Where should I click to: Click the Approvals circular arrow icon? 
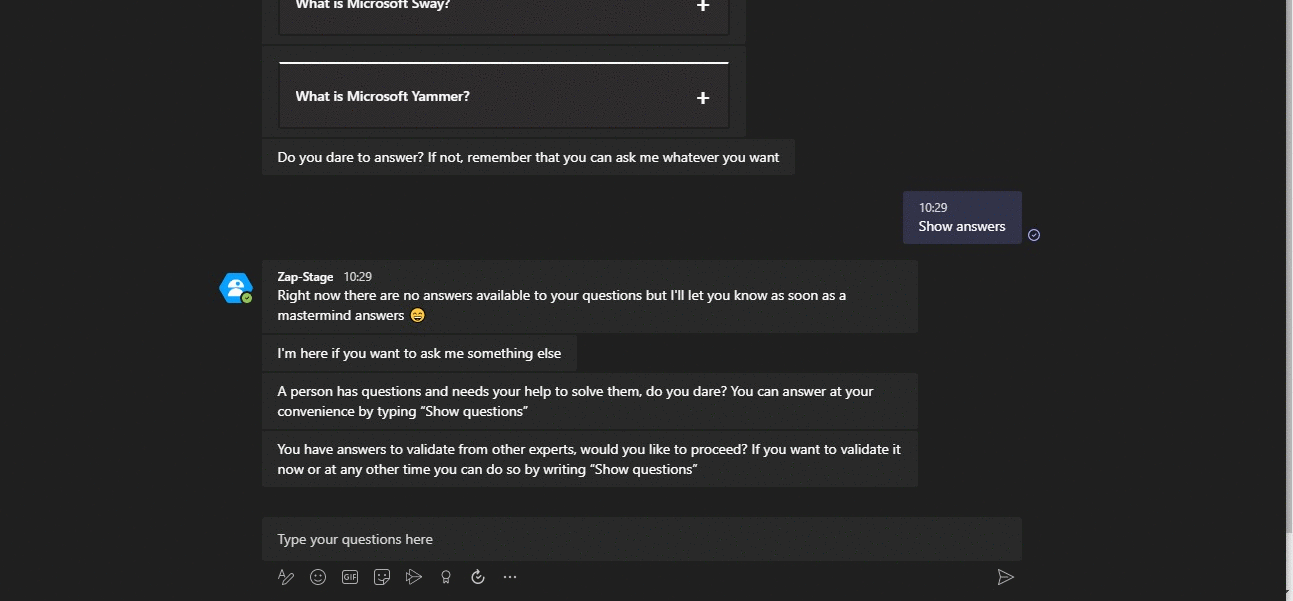coord(478,577)
